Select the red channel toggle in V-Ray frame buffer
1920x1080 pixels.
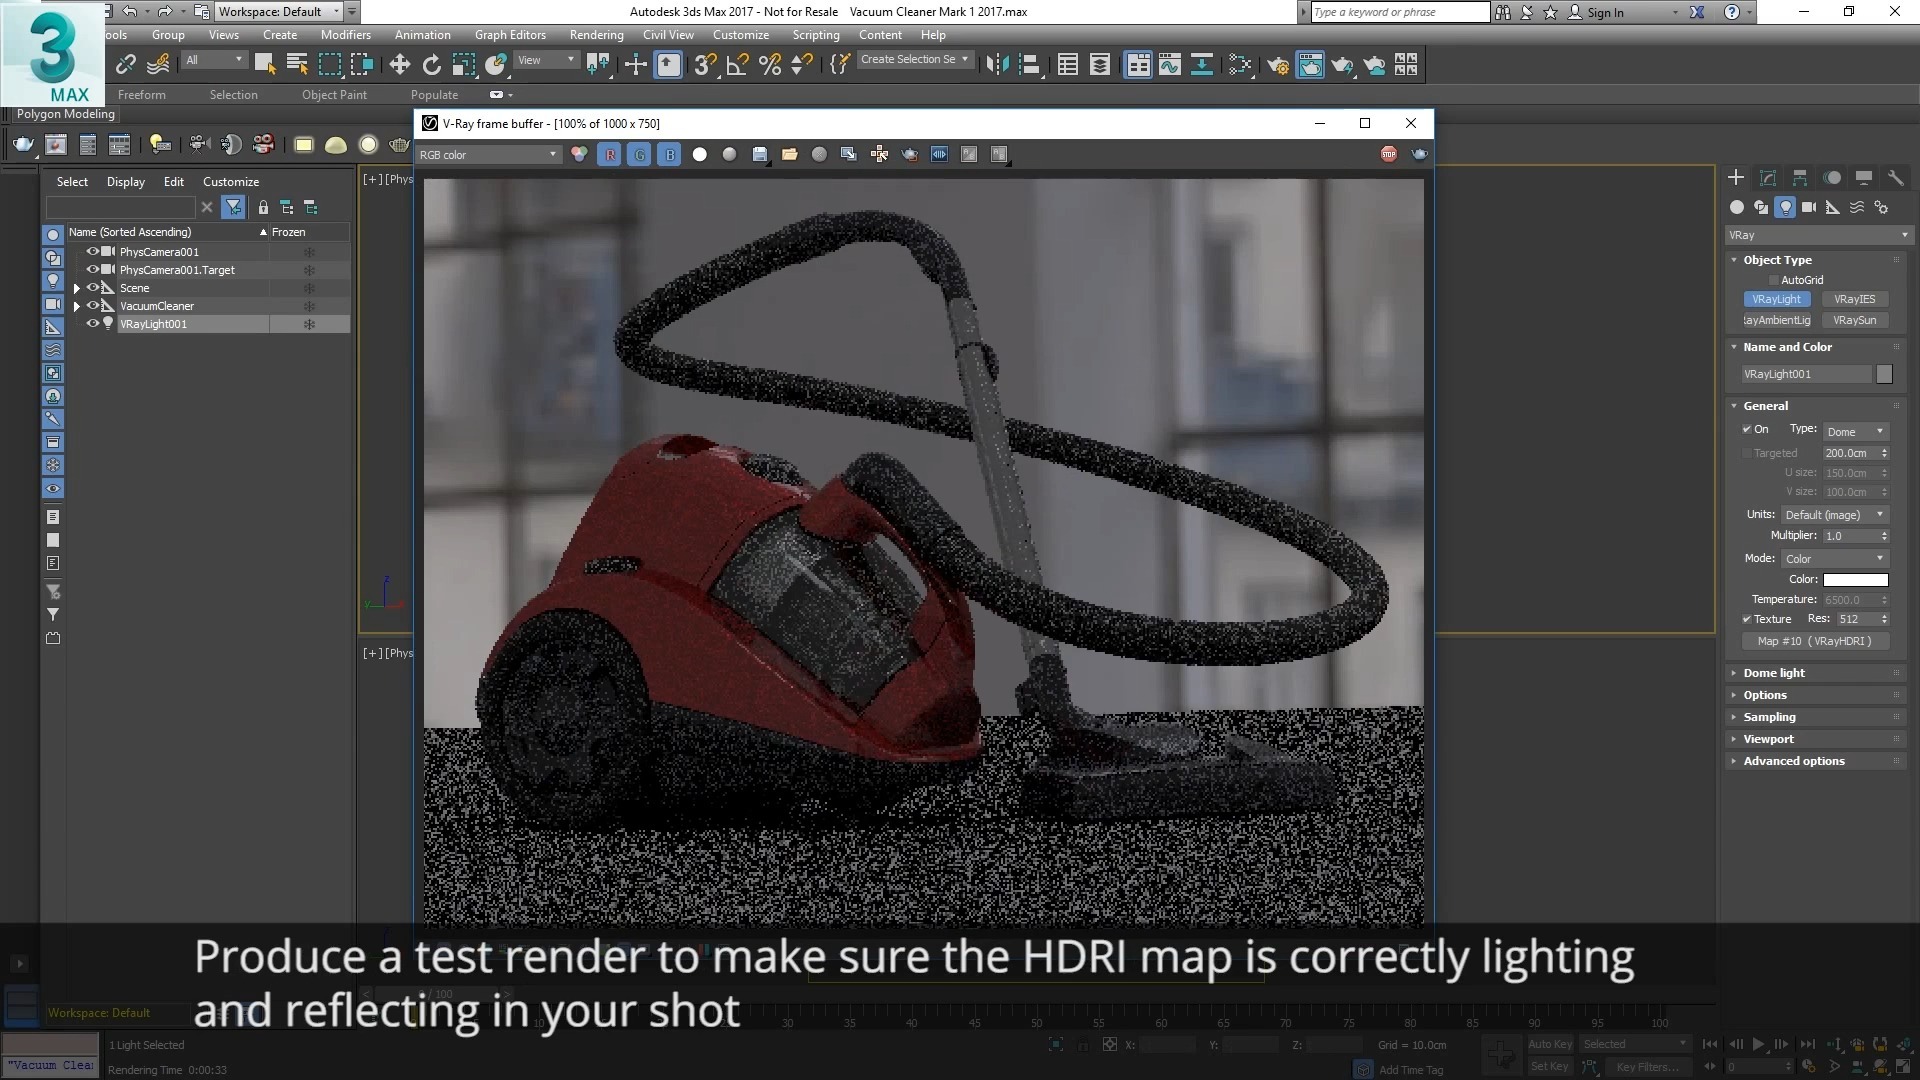609,154
